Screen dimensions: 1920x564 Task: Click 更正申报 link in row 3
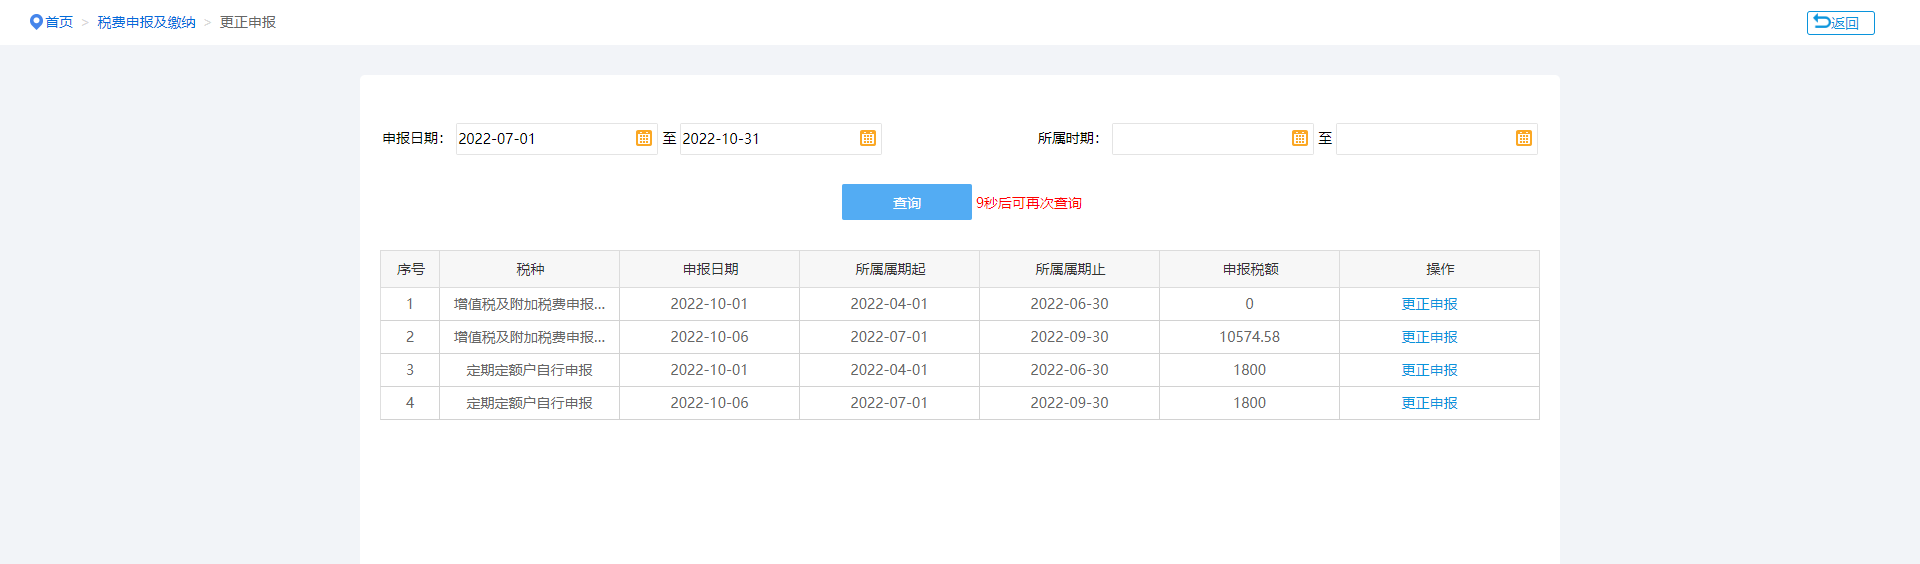tap(1429, 370)
